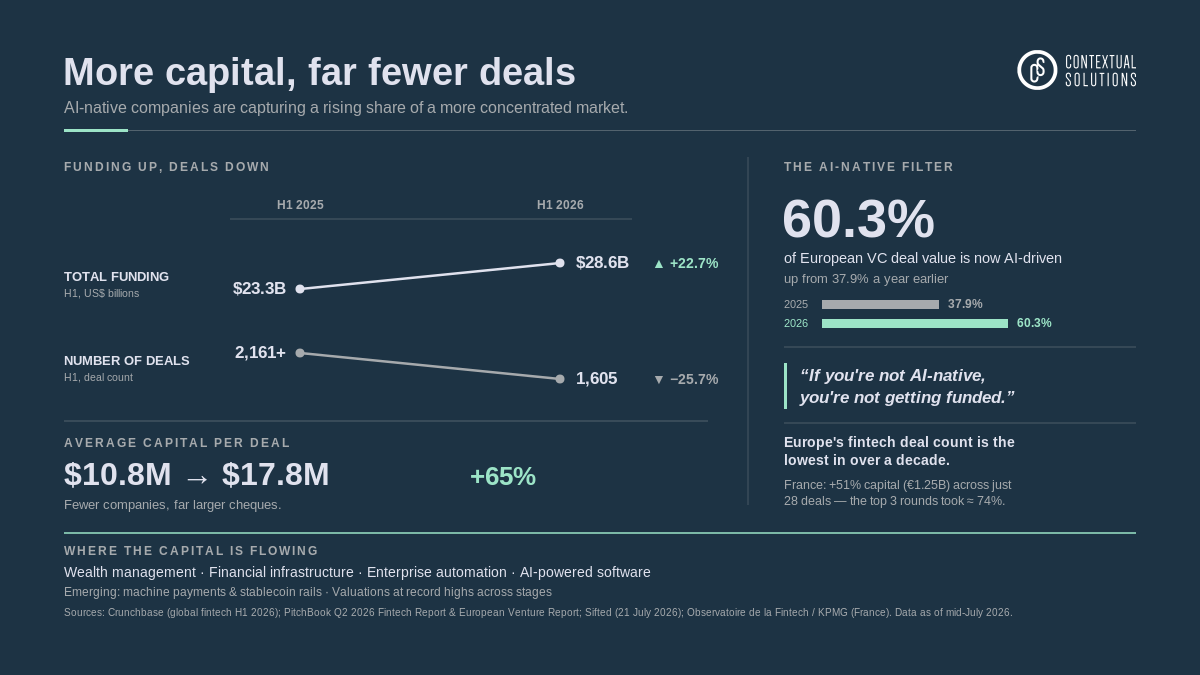Viewport: 1200px width, 675px height.
Task: Click the title 'More capital, far fewer deals'
Action: coord(320,72)
